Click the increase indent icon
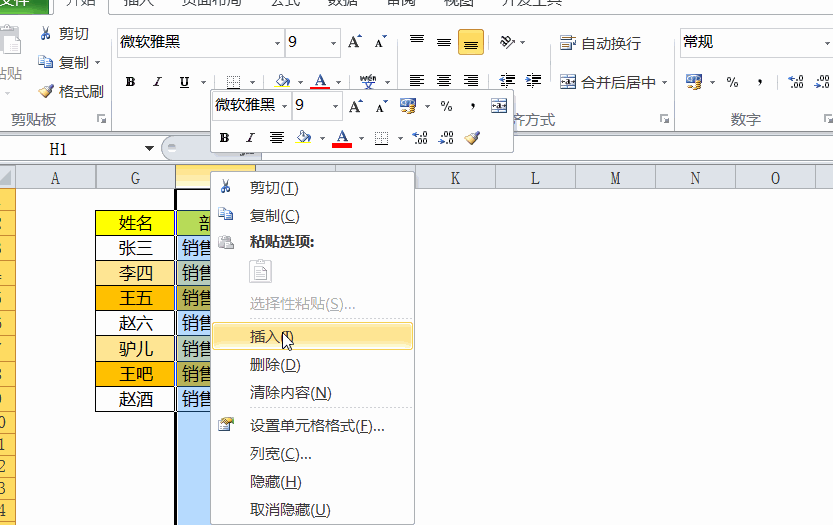Viewport: 833px width, 525px height. [533, 81]
